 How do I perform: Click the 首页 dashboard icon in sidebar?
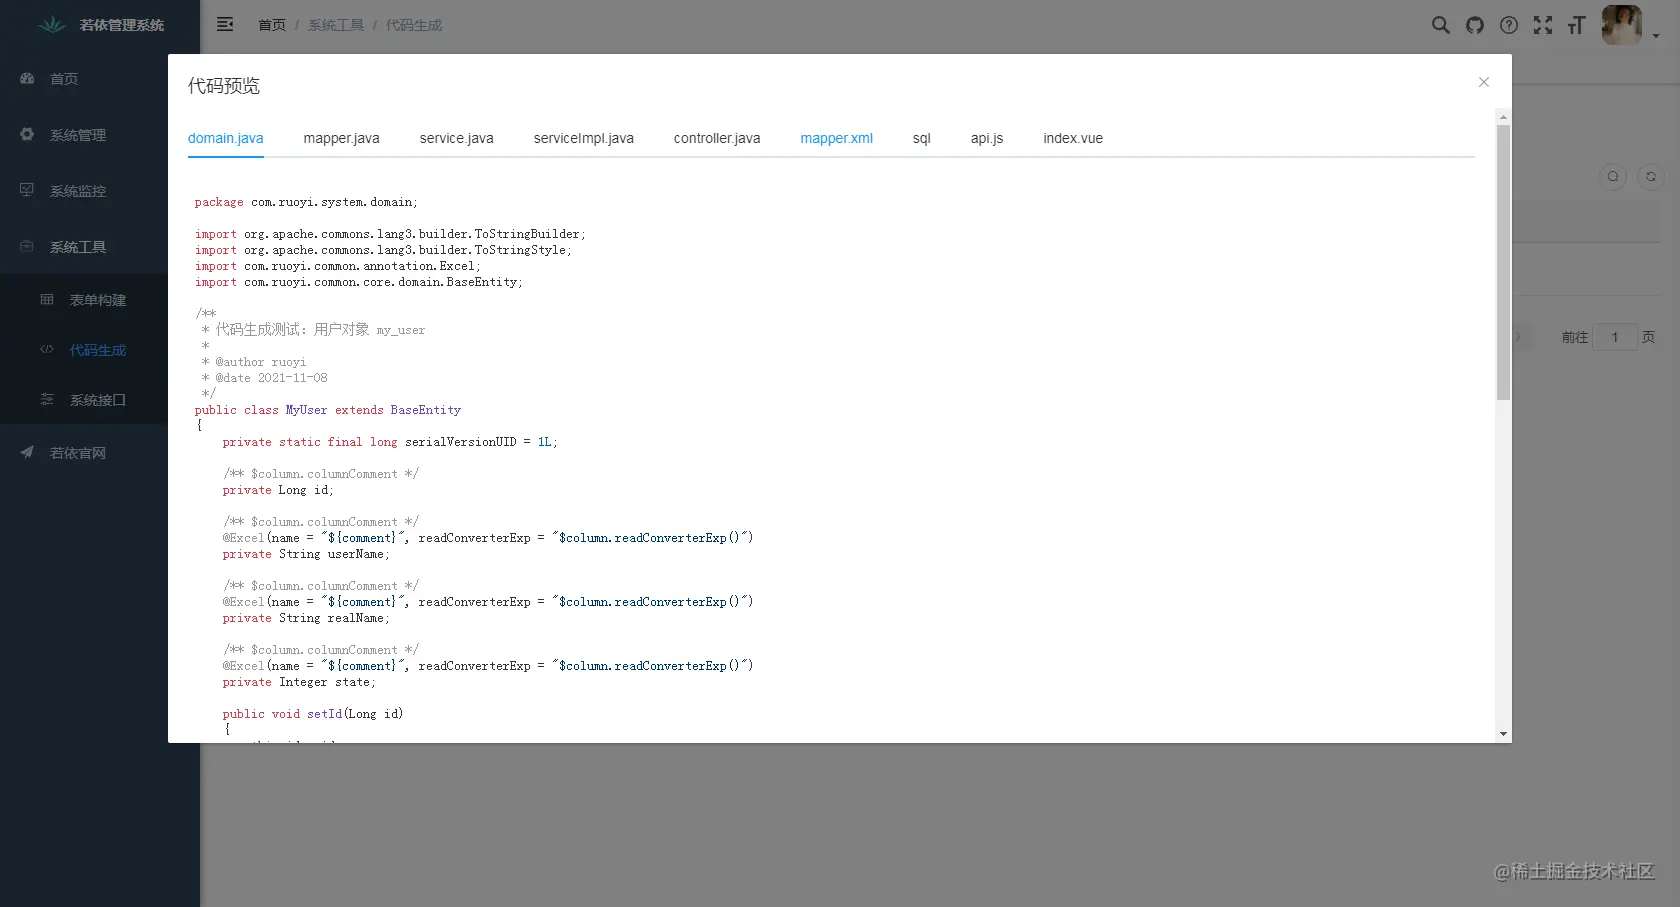point(27,78)
